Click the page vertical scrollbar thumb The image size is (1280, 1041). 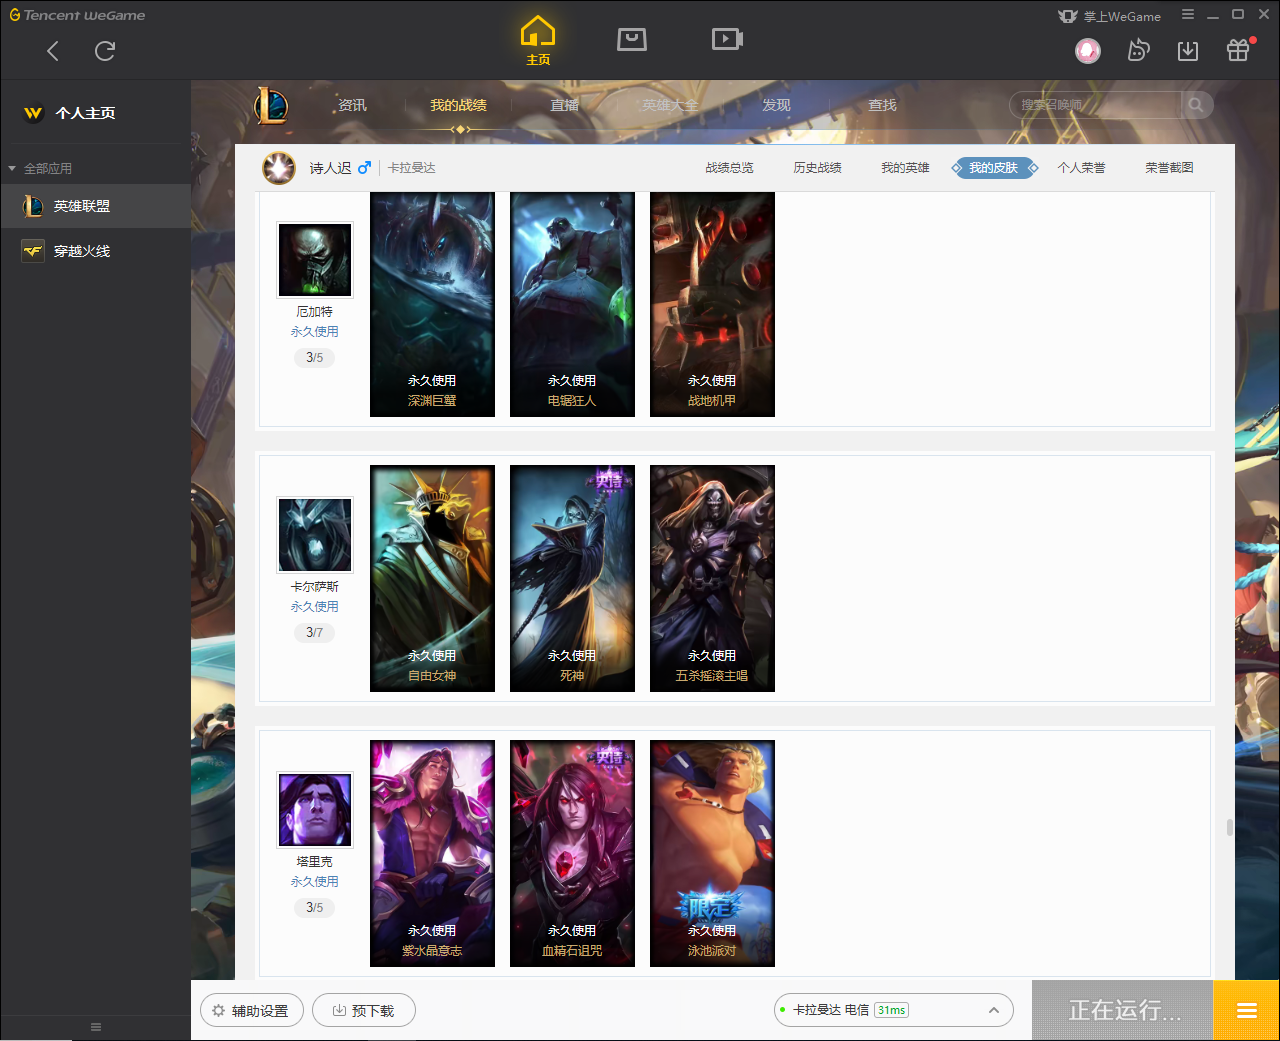1229,828
